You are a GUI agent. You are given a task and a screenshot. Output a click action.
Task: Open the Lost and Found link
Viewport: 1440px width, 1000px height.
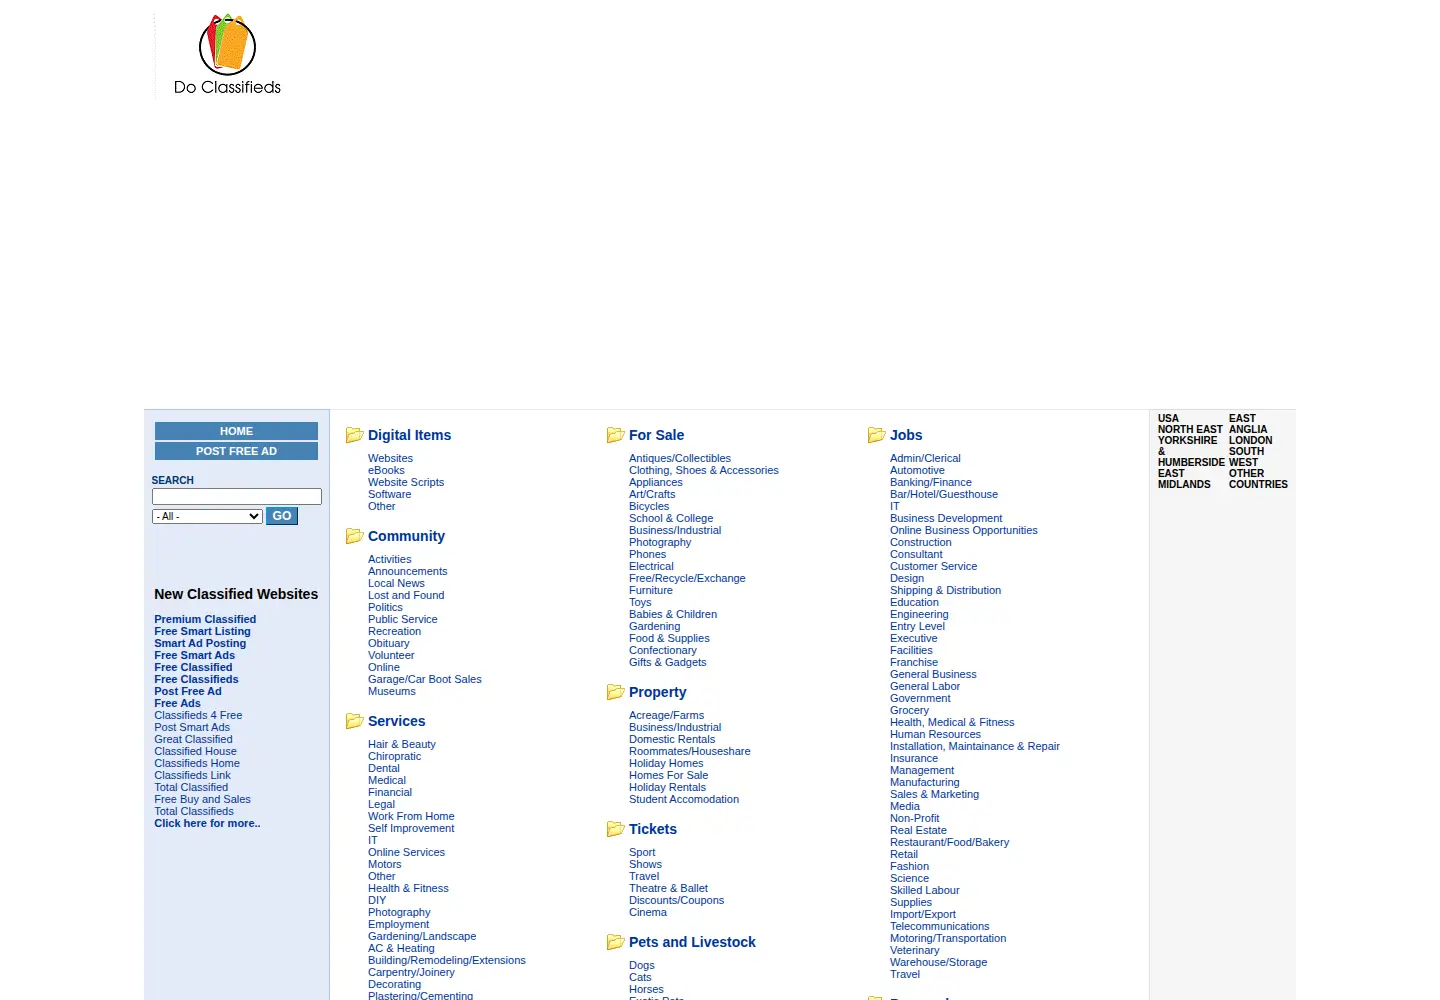coord(406,595)
